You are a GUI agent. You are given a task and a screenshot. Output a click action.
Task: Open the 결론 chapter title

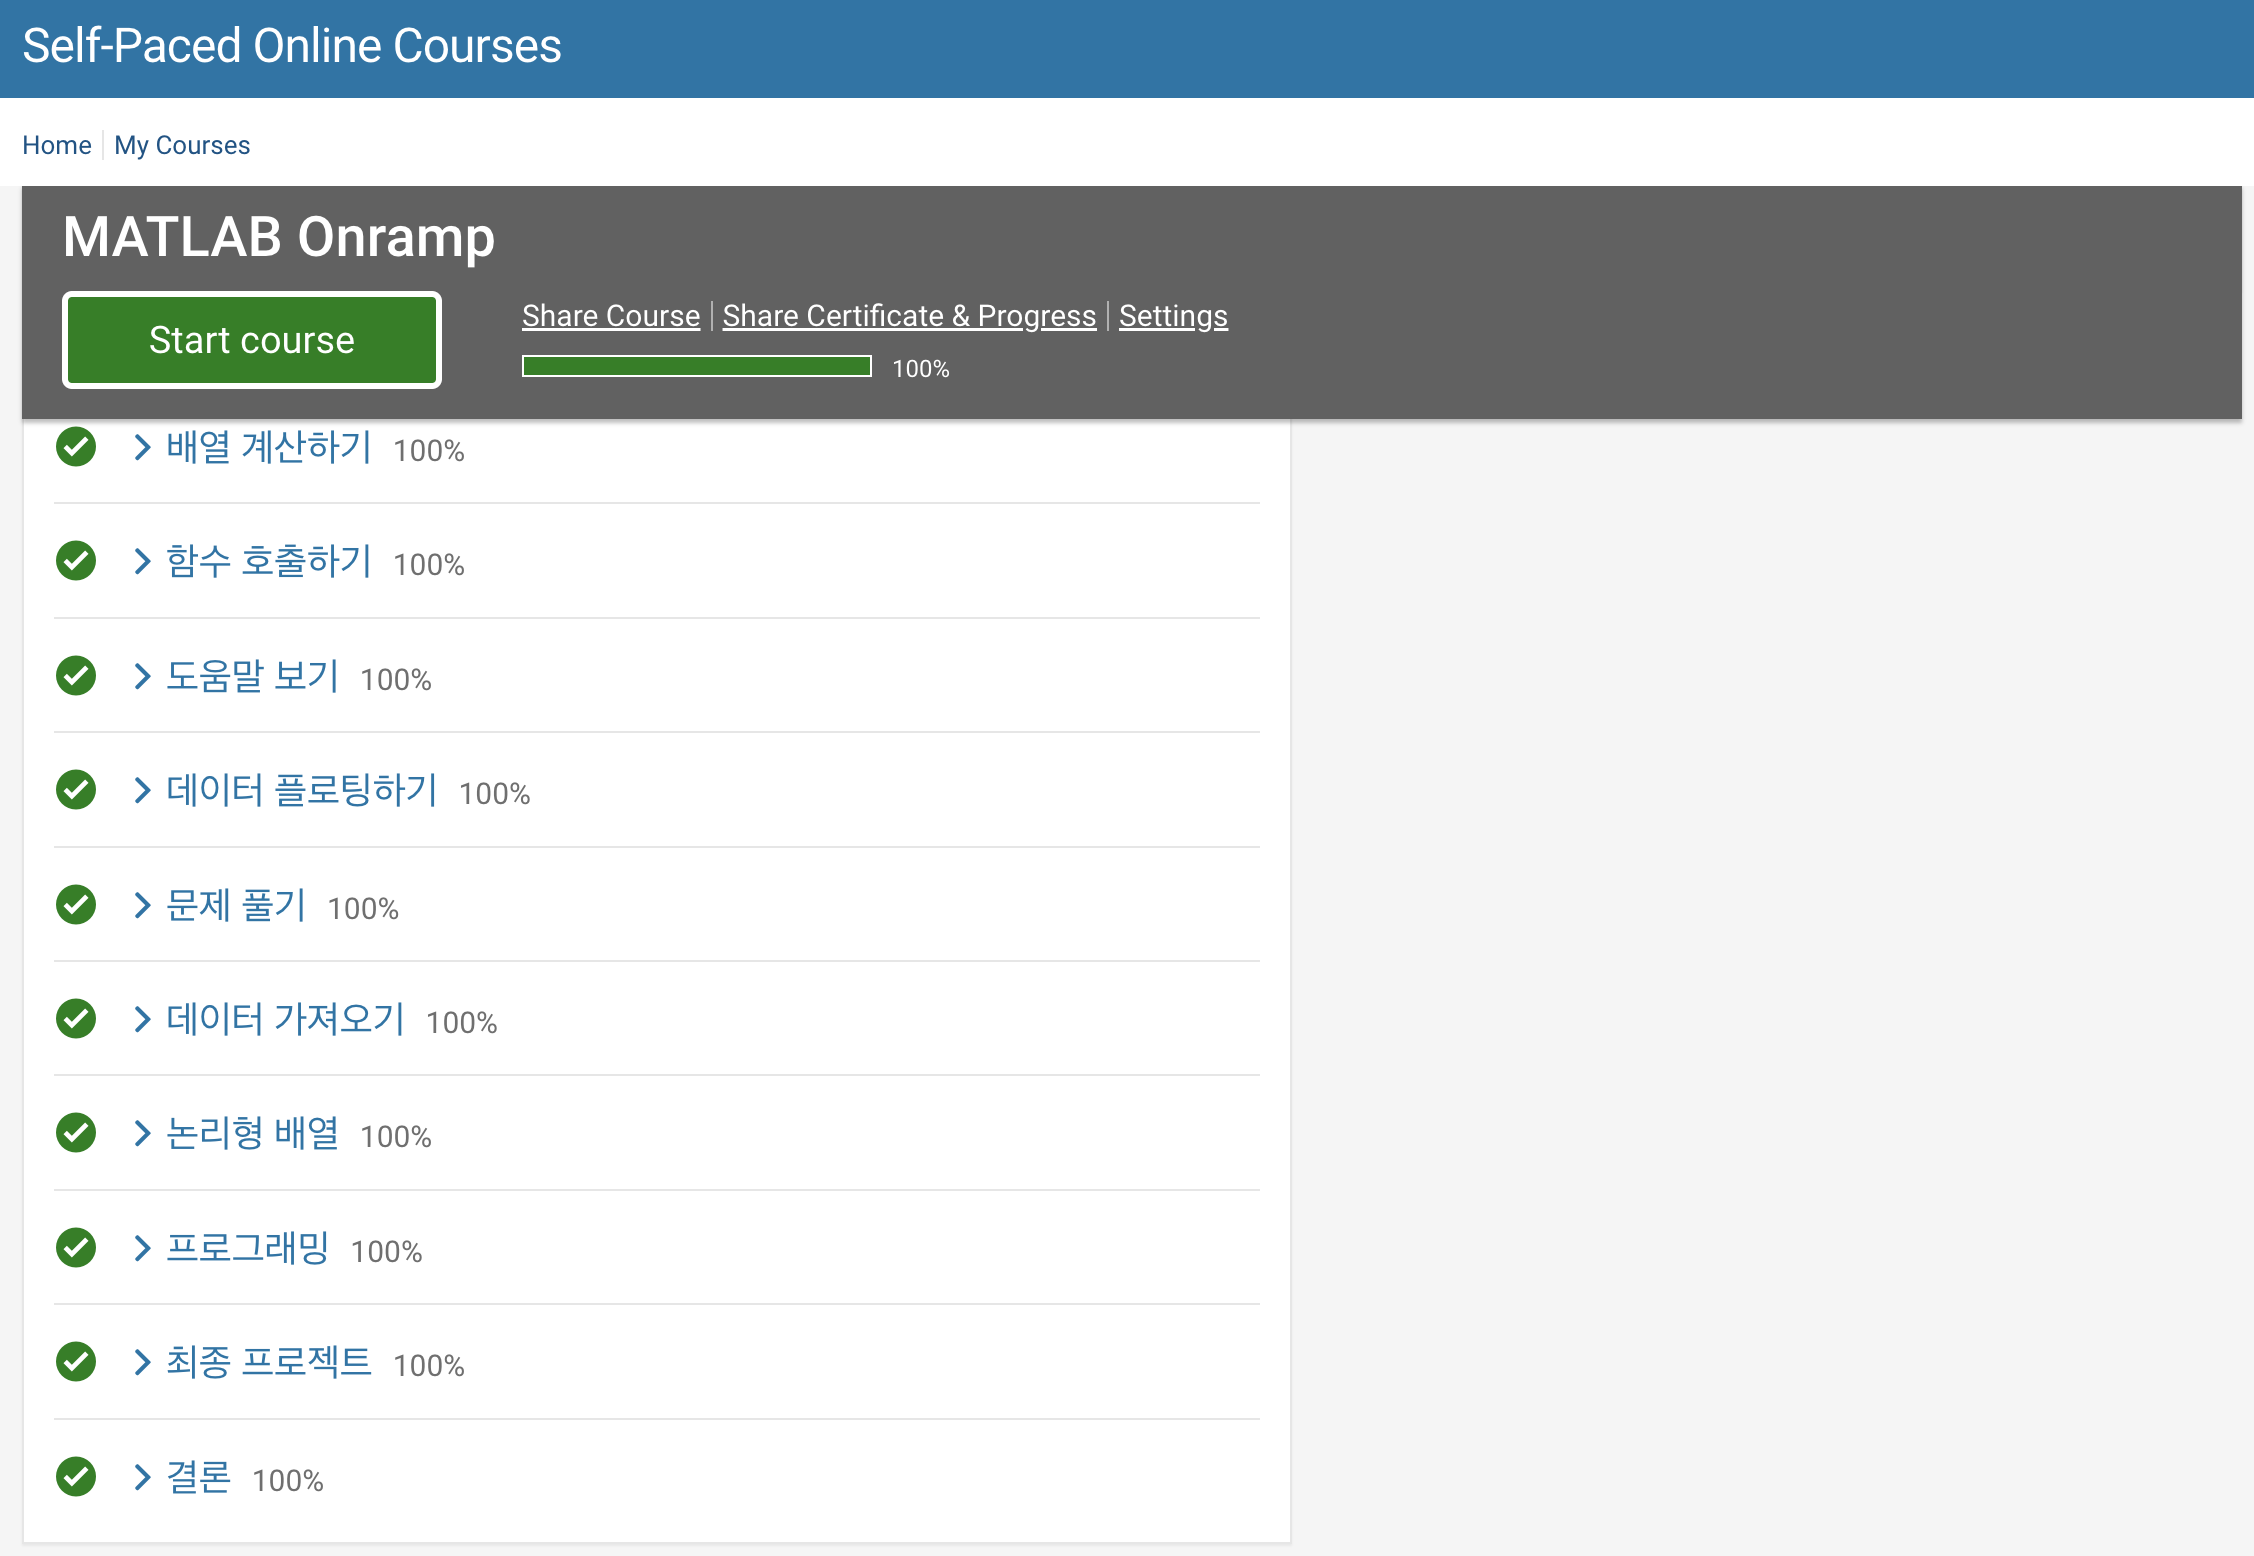pyautogui.click(x=199, y=1477)
